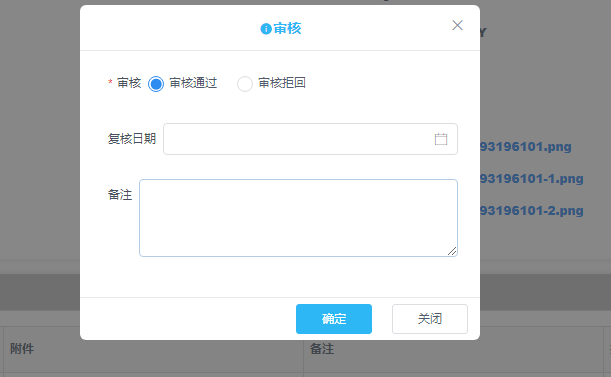This screenshot has width=611, height=377.
Task: Click the 关闭 button
Action: (430, 319)
